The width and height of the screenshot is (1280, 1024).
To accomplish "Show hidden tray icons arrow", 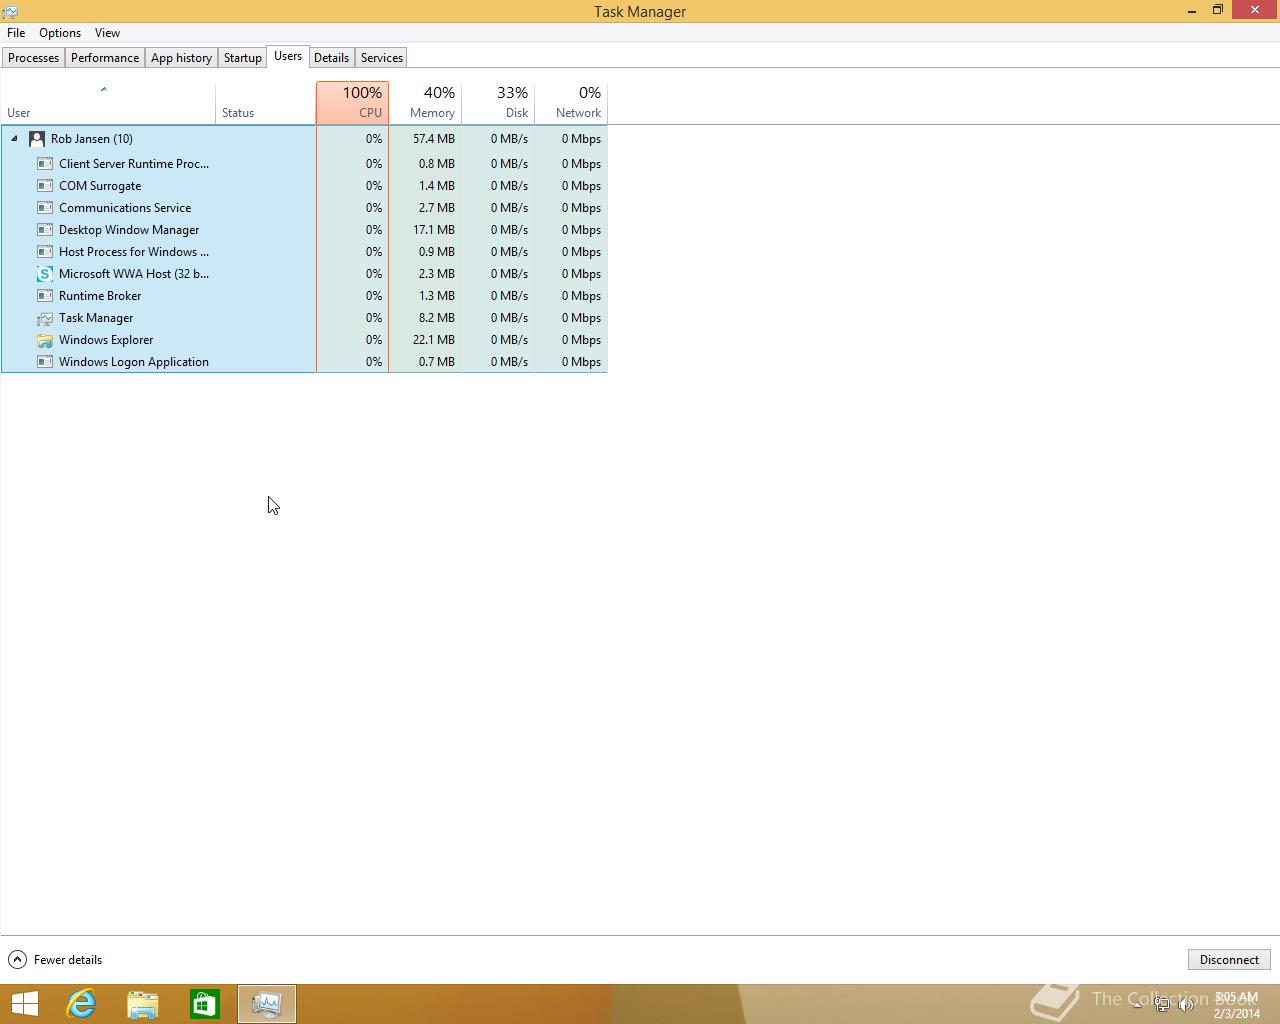I will [1137, 1005].
